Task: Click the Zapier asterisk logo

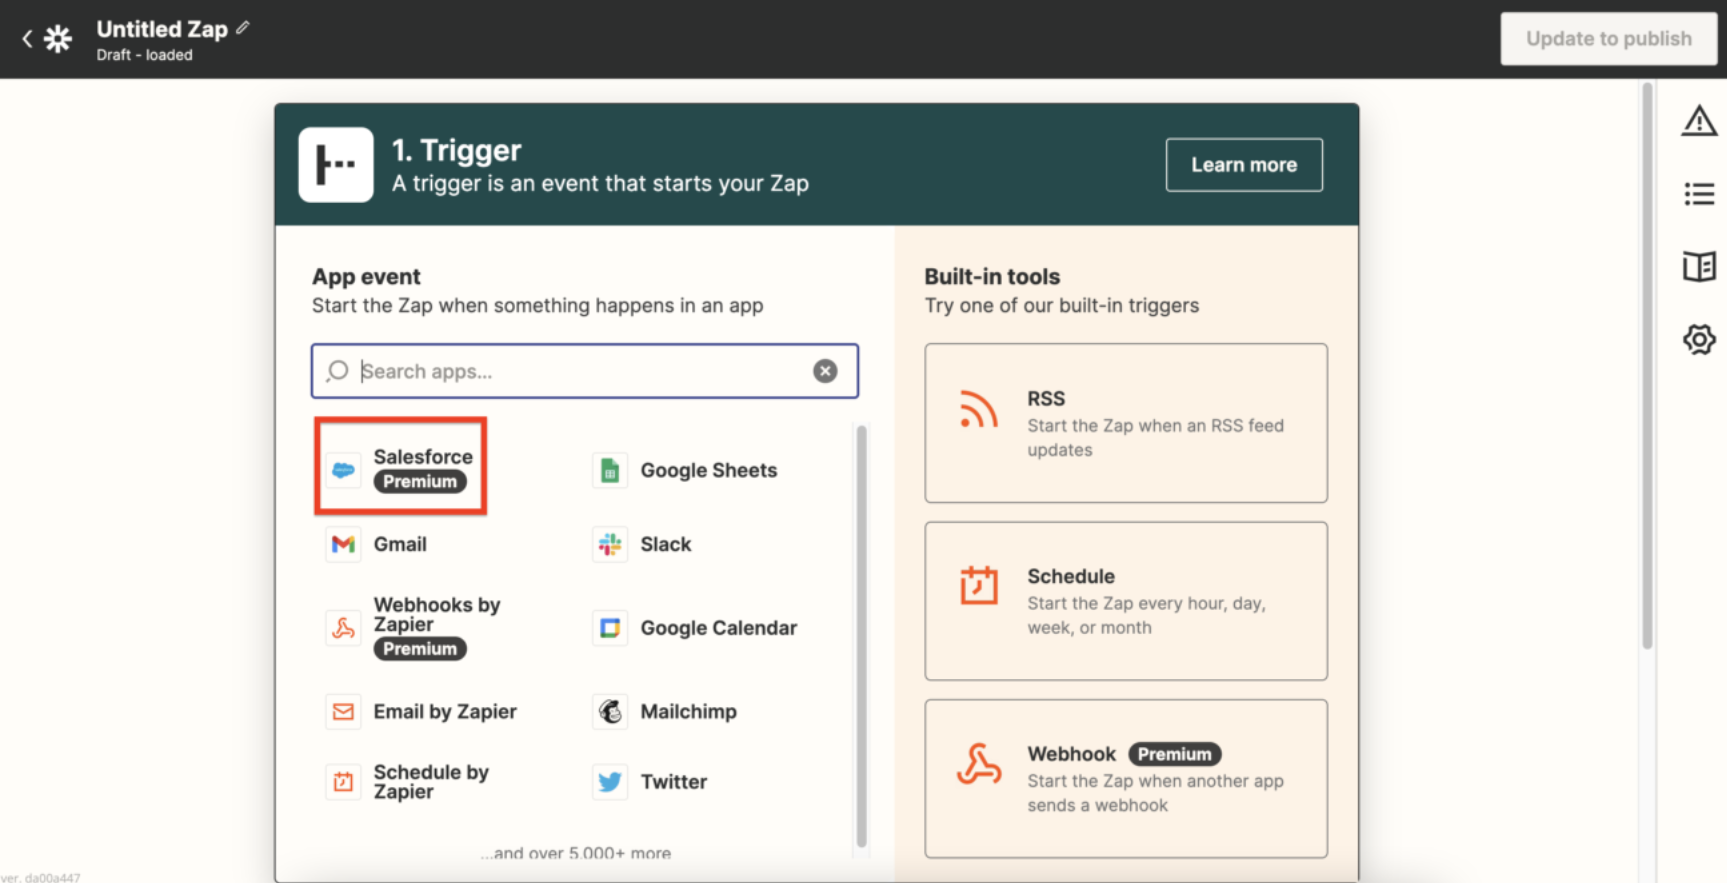Action: tap(58, 39)
